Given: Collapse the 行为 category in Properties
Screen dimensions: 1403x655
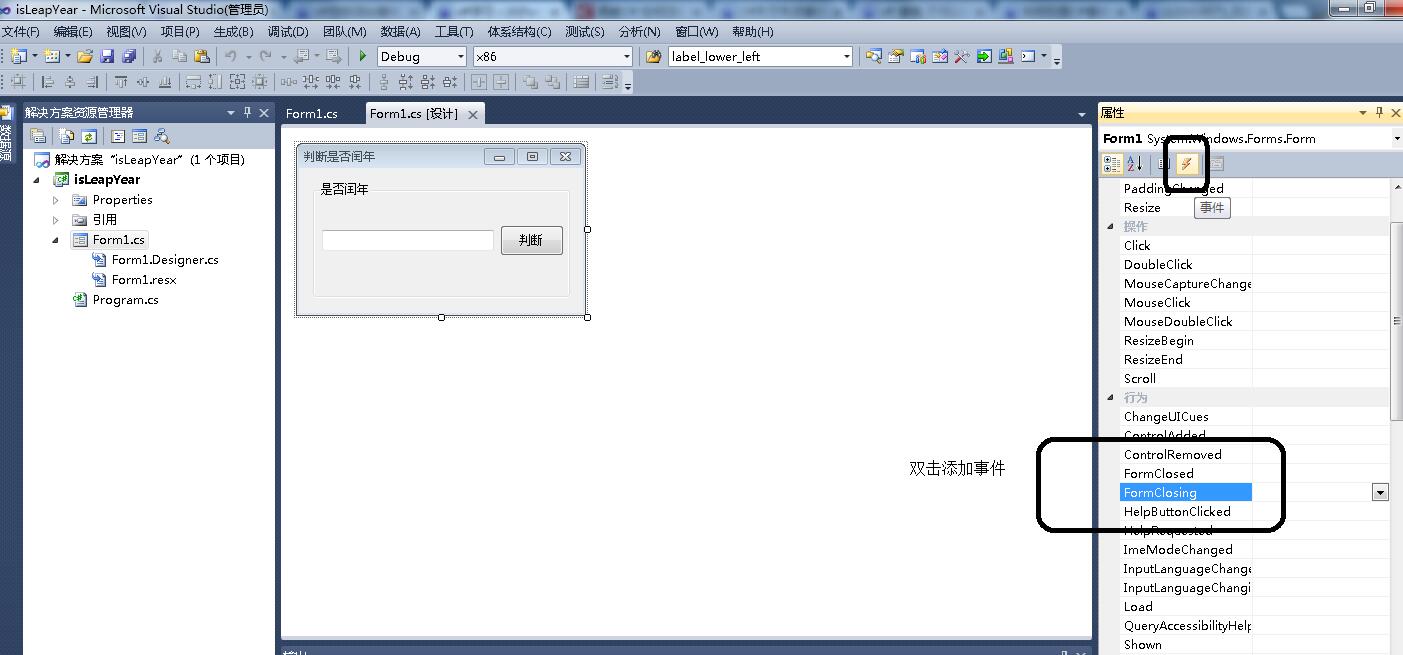Looking at the screenshot, I should click(x=1110, y=397).
